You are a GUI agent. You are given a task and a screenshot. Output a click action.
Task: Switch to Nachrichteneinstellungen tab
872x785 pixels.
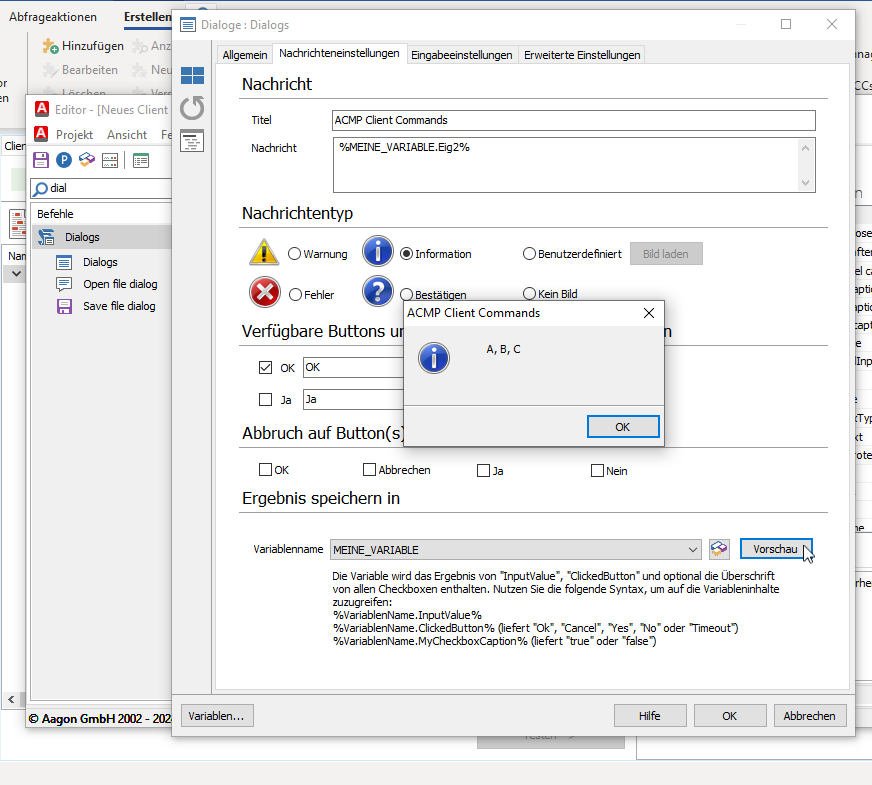(339, 53)
